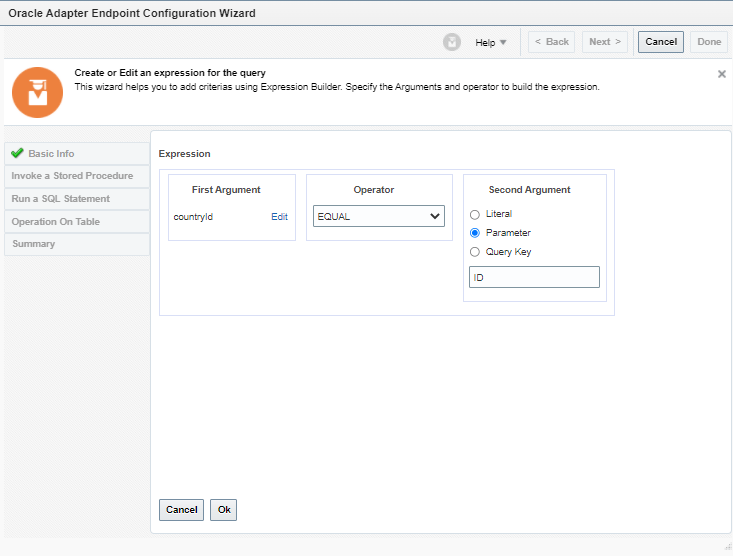Select the Query Key radio button
Screen dimensions: 733x556
475,252
